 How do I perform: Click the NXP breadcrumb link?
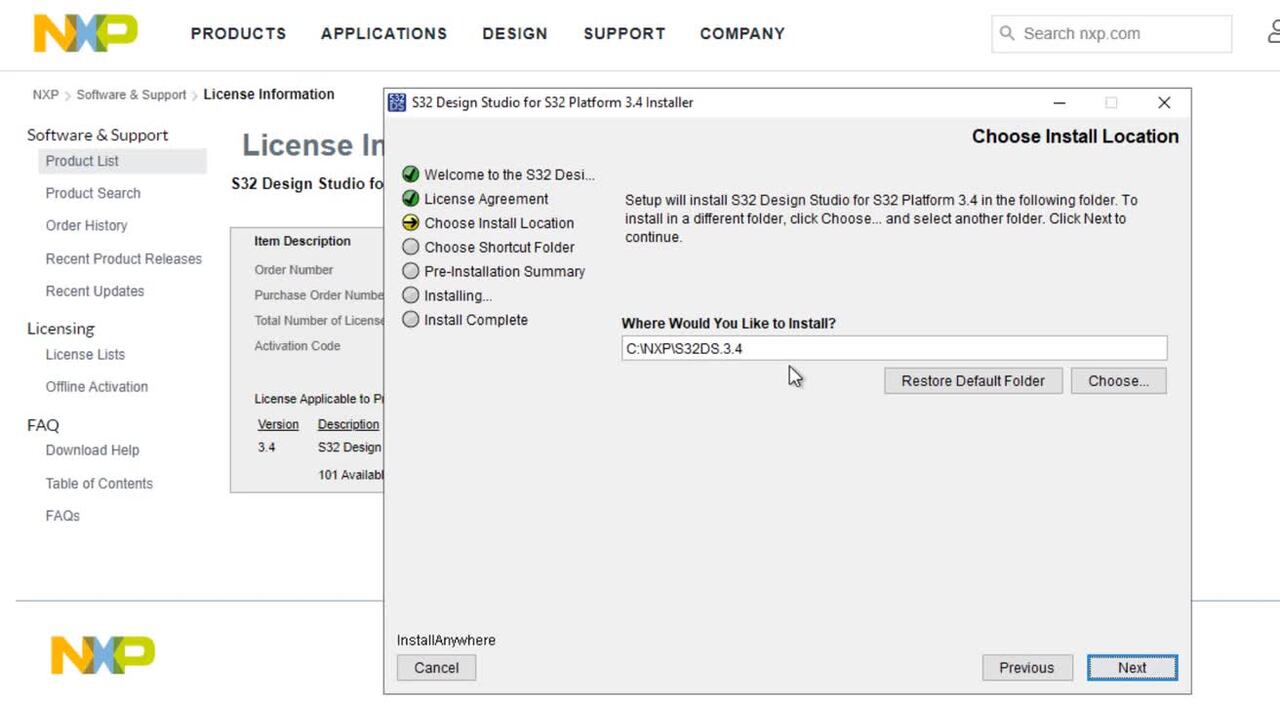tap(45, 95)
